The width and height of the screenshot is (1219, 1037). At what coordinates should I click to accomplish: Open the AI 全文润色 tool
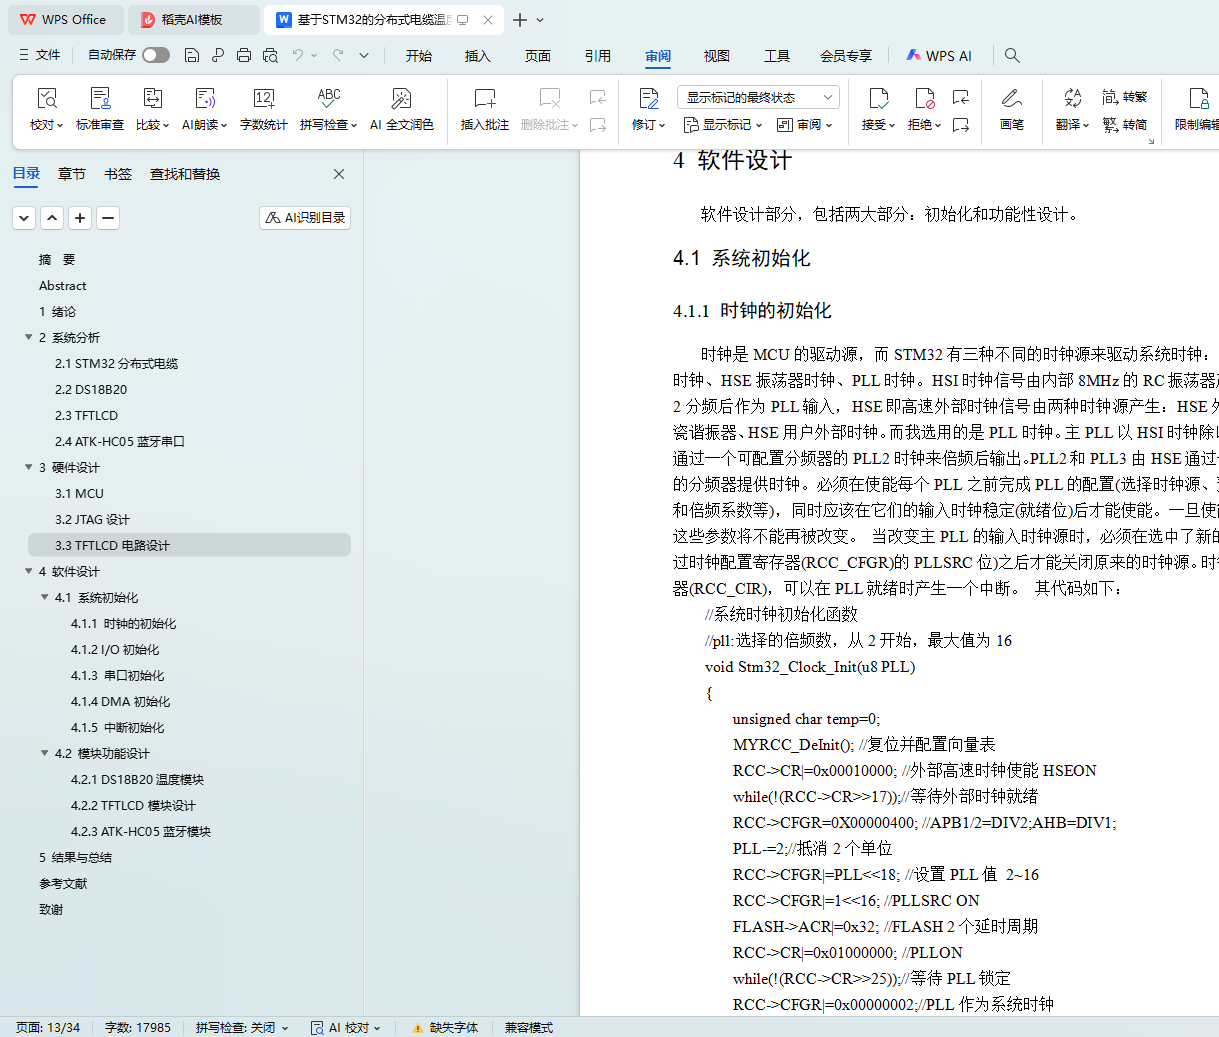pyautogui.click(x=401, y=99)
